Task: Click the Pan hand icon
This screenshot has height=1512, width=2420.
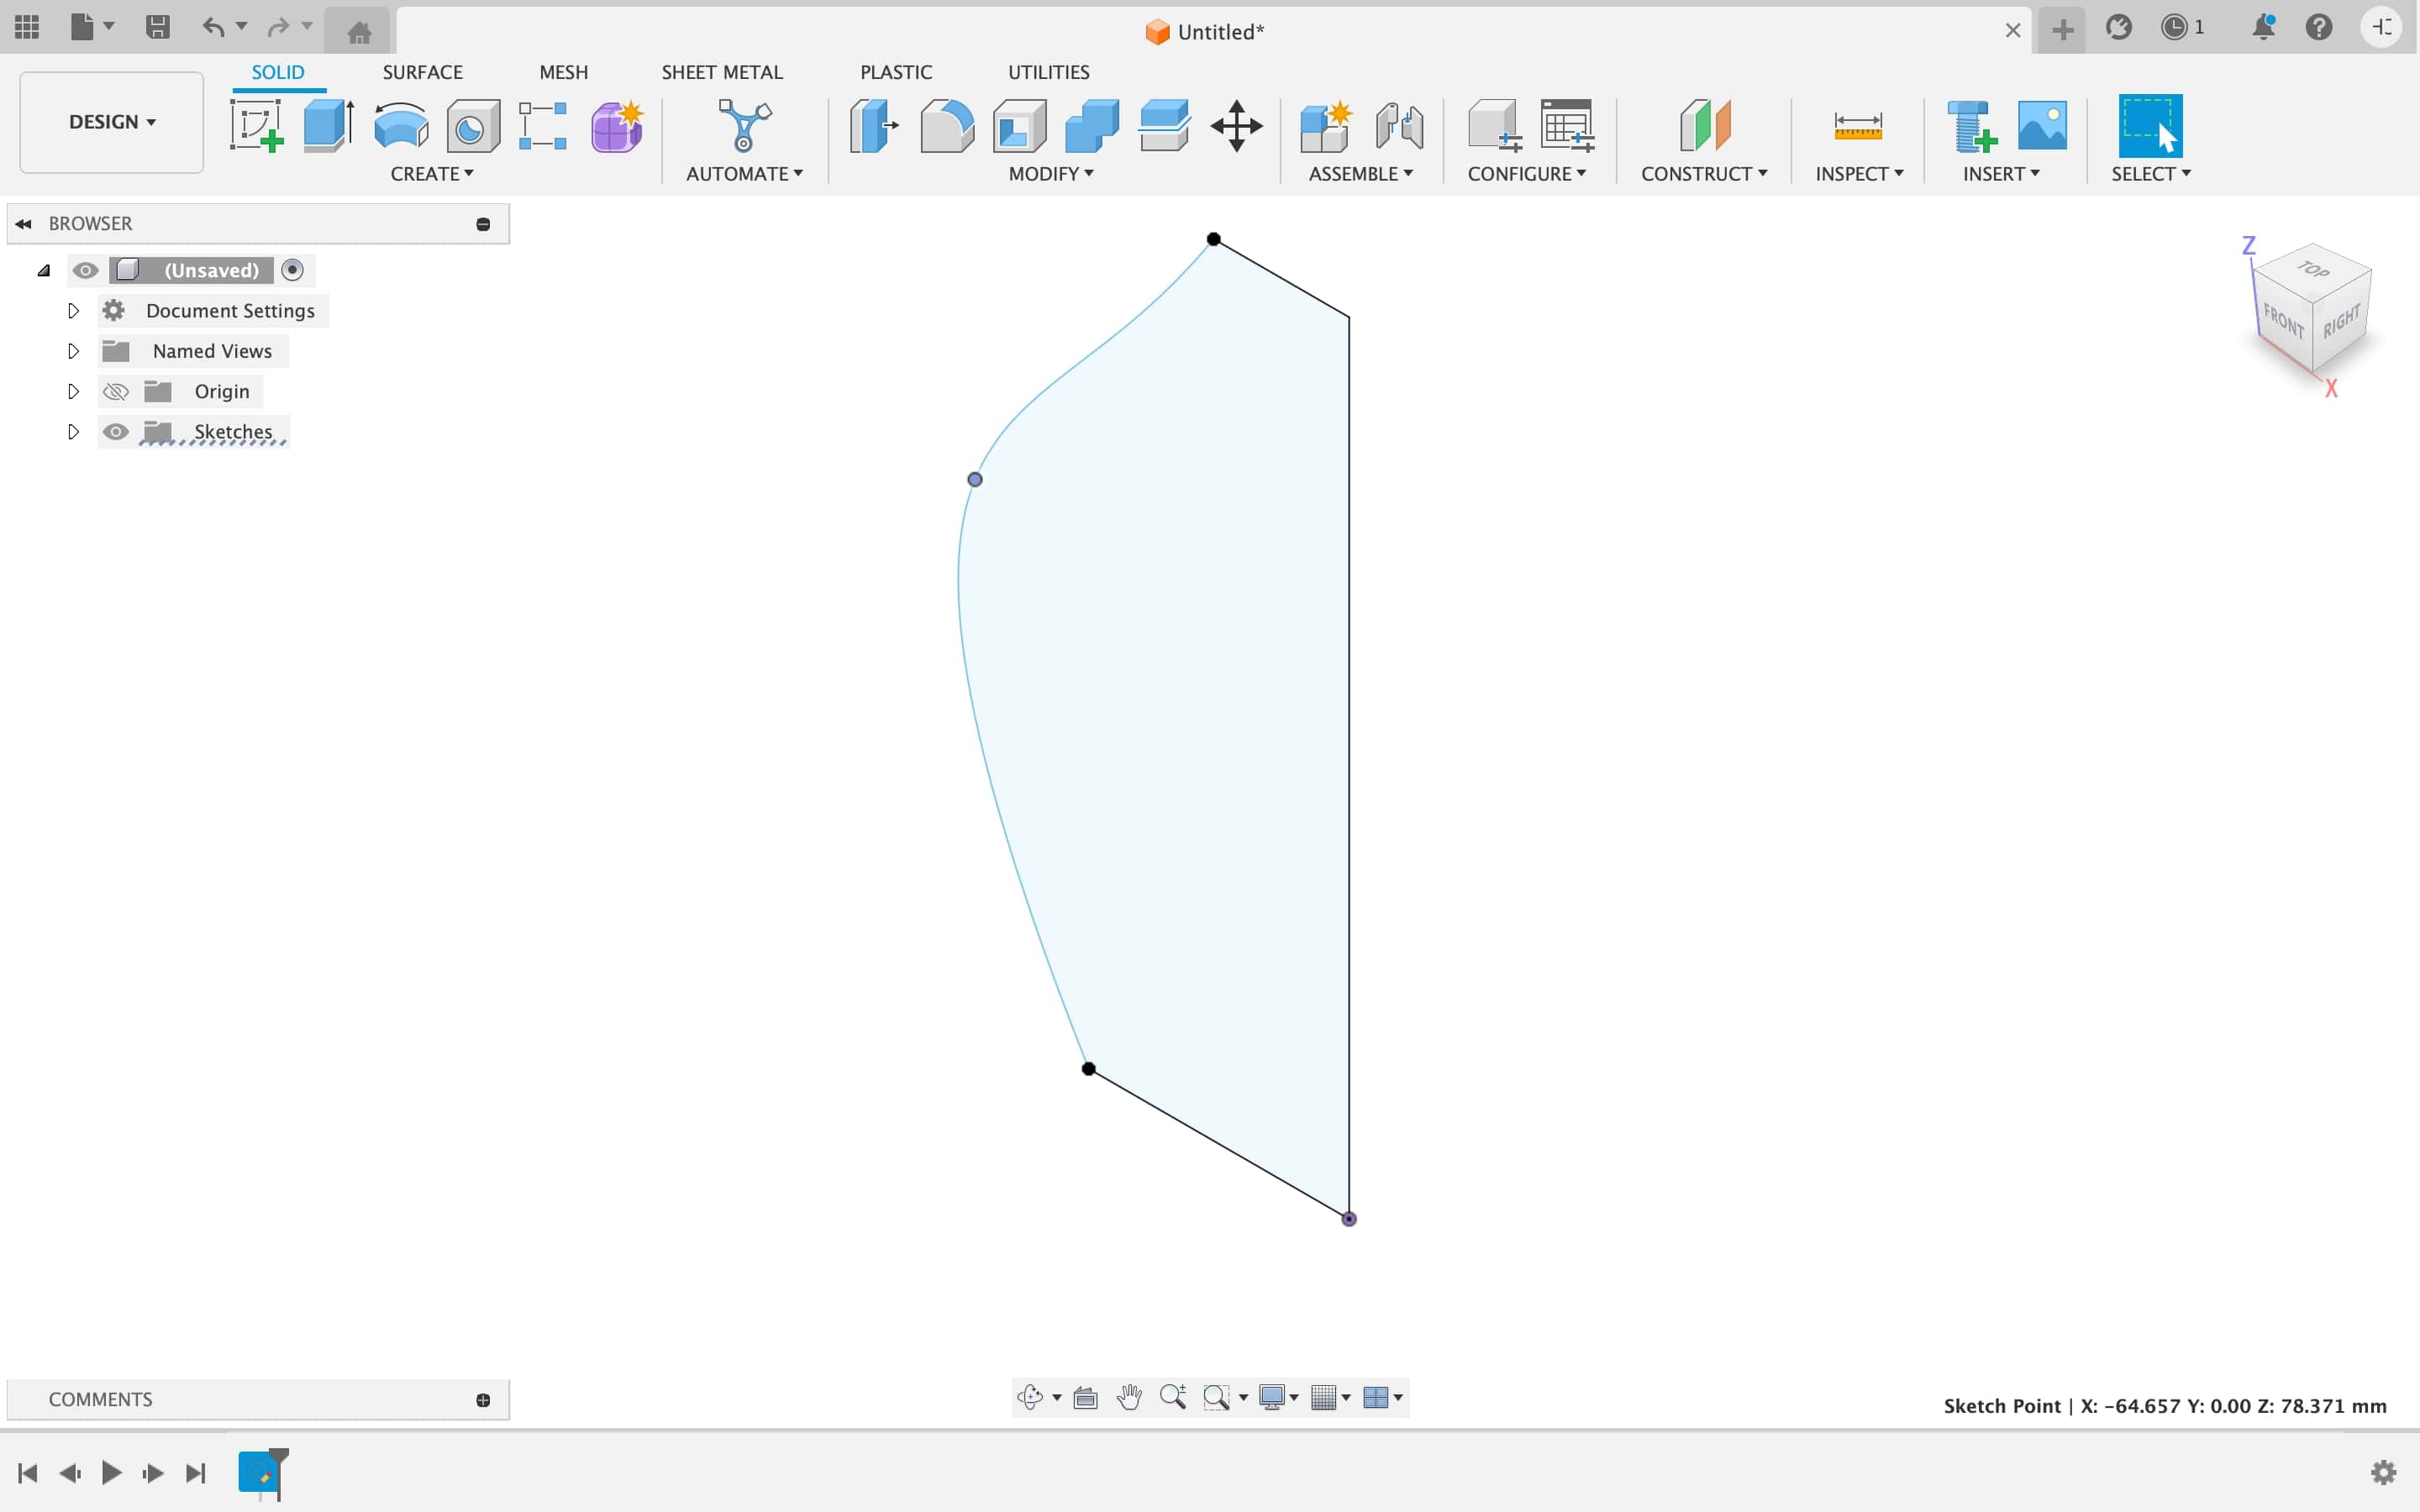Action: pos(1130,1397)
